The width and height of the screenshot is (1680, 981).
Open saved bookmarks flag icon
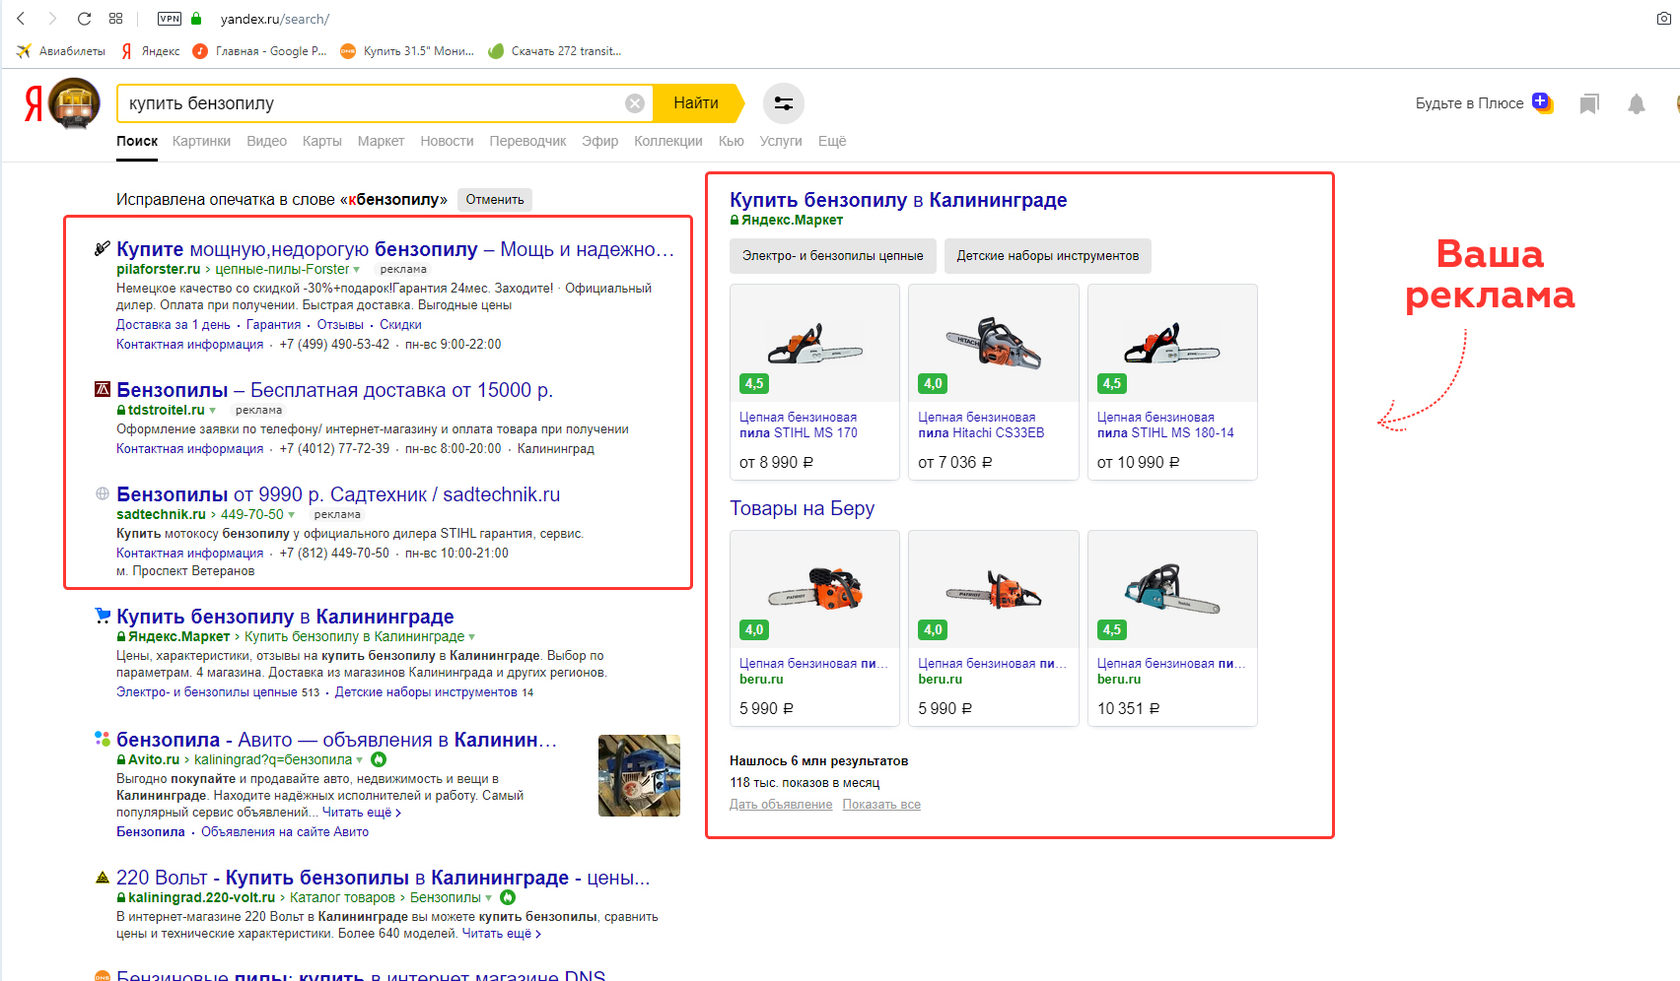click(x=1589, y=103)
